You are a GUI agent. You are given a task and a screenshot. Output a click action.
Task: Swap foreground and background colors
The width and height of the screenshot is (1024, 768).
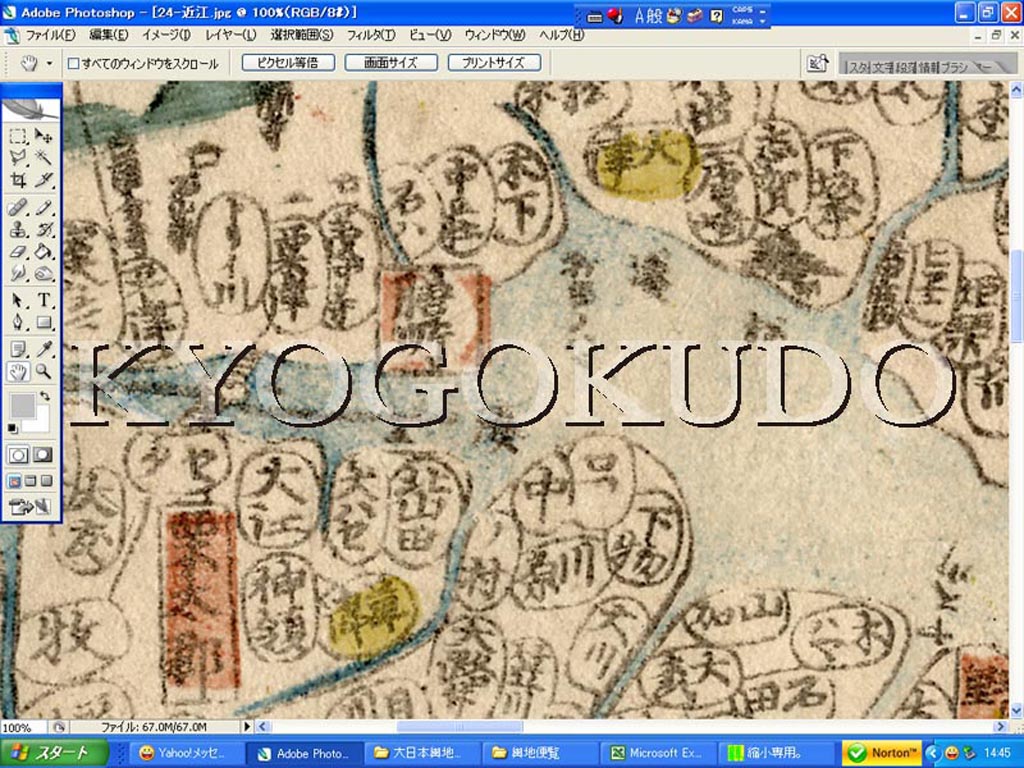[x=44, y=396]
